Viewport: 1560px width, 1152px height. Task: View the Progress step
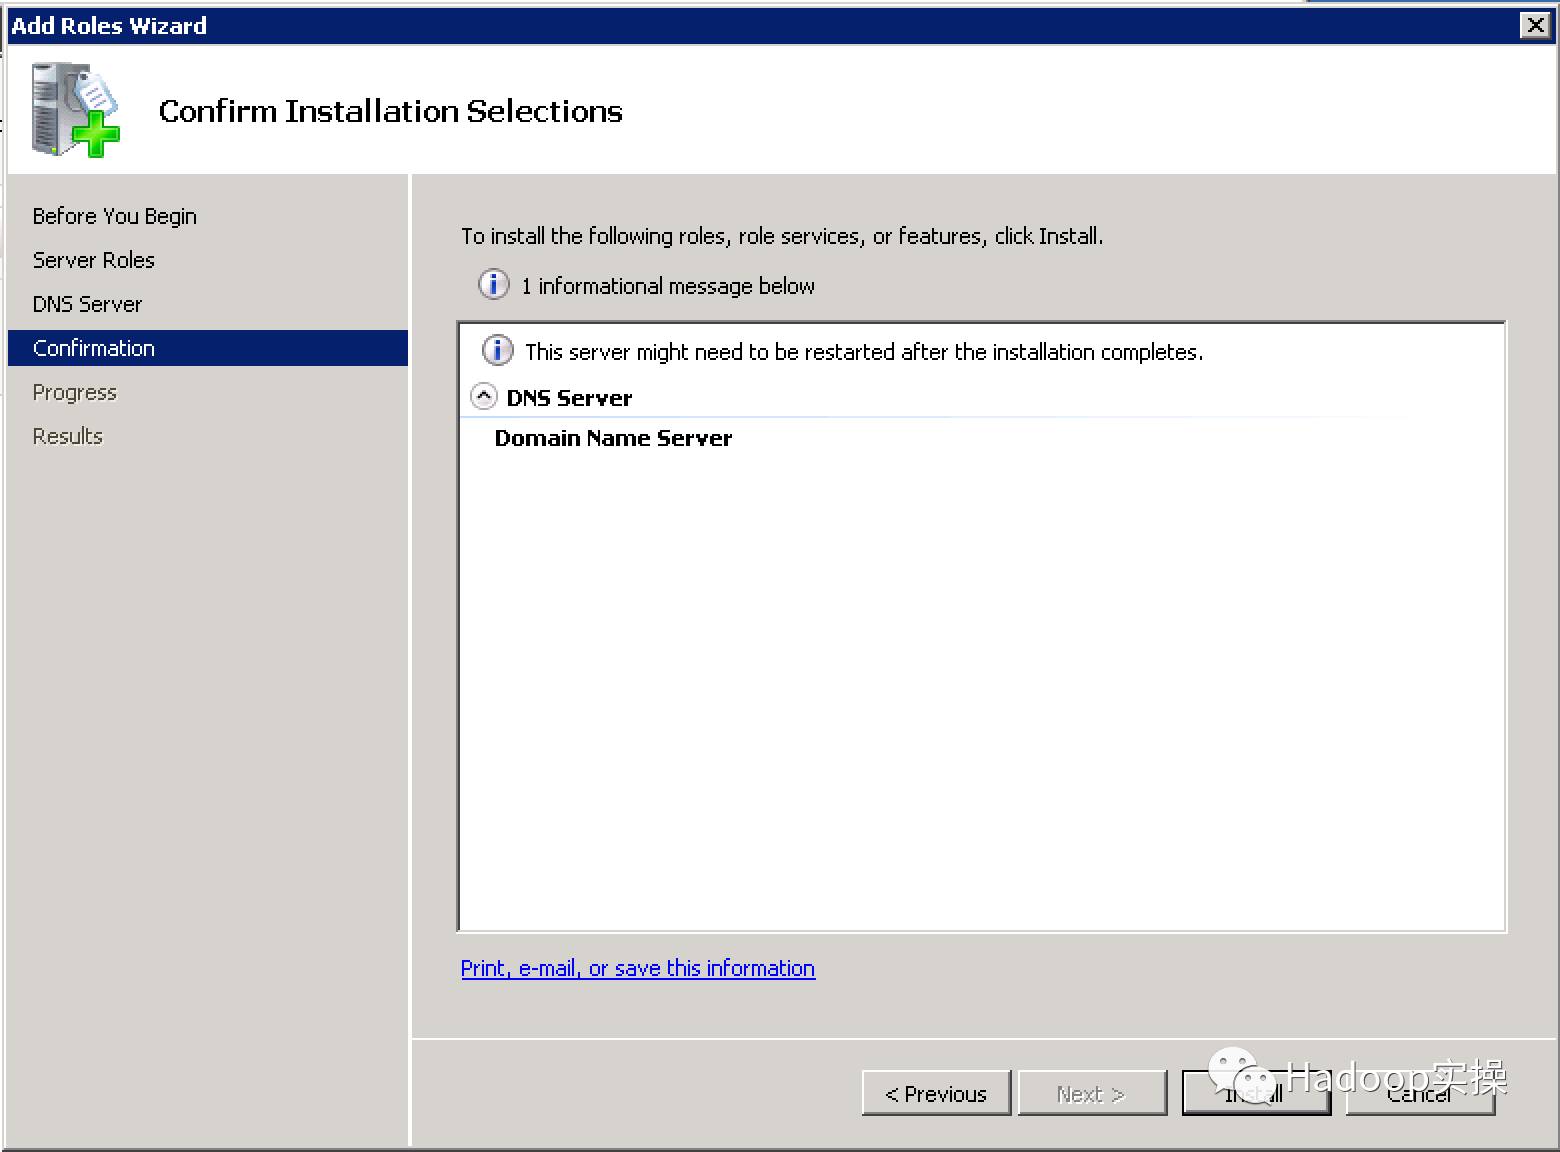pyautogui.click(x=74, y=392)
